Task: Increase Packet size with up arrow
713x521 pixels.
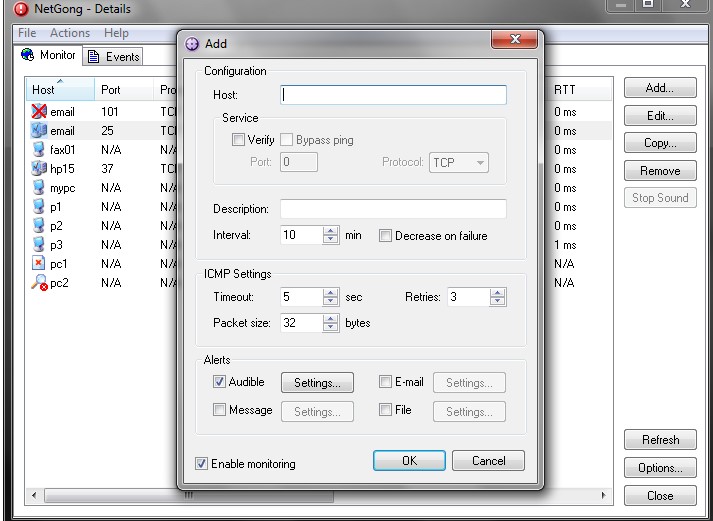Action: point(331,318)
